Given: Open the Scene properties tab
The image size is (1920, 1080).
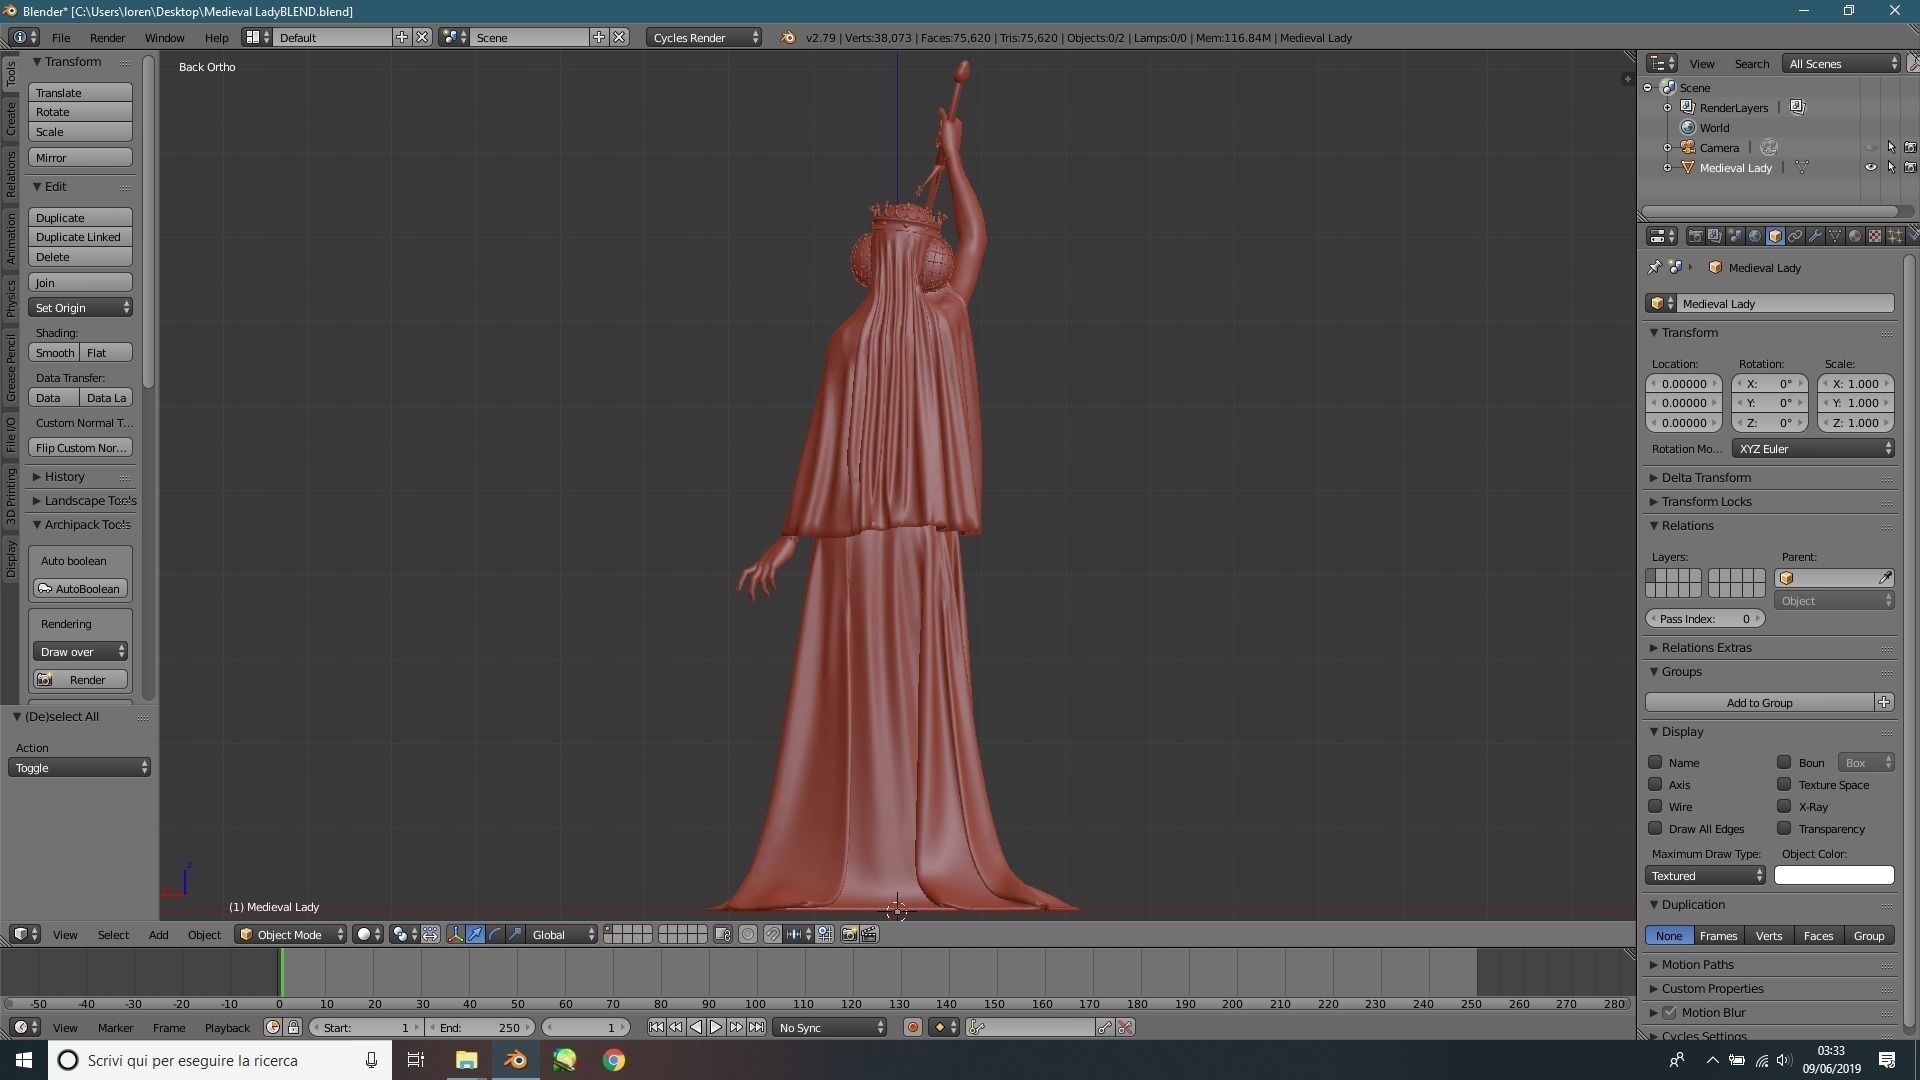Looking at the screenshot, I should (x=1735, y=236).
